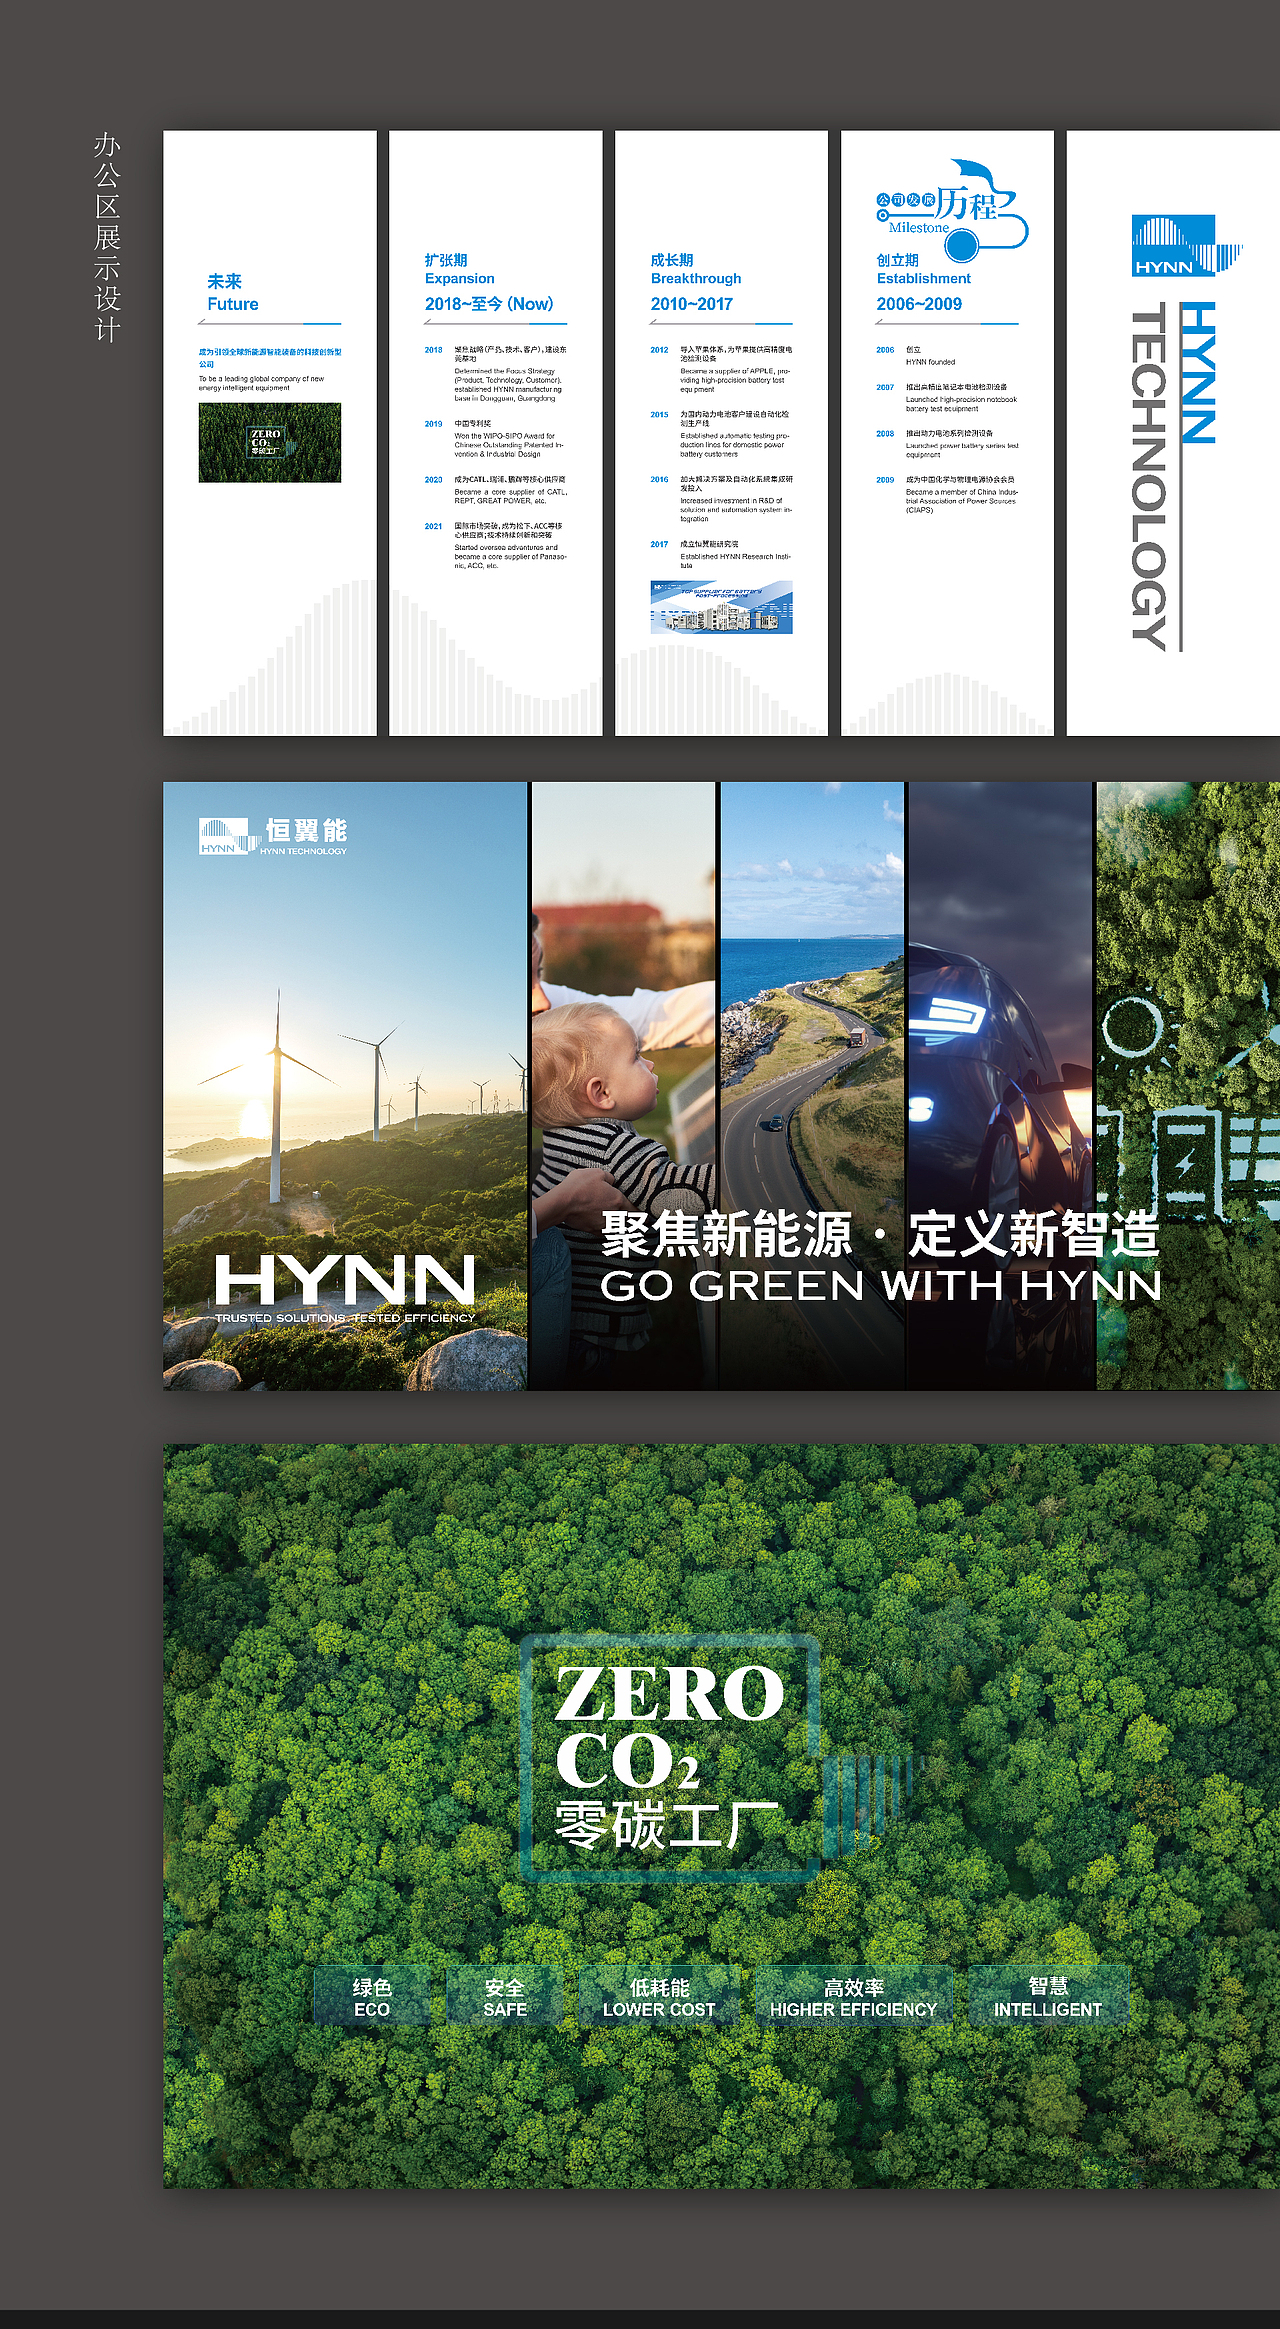Select the 安全 SAFE tag
This screenshot has width=1280, height=2329.
pos(504,1997)
